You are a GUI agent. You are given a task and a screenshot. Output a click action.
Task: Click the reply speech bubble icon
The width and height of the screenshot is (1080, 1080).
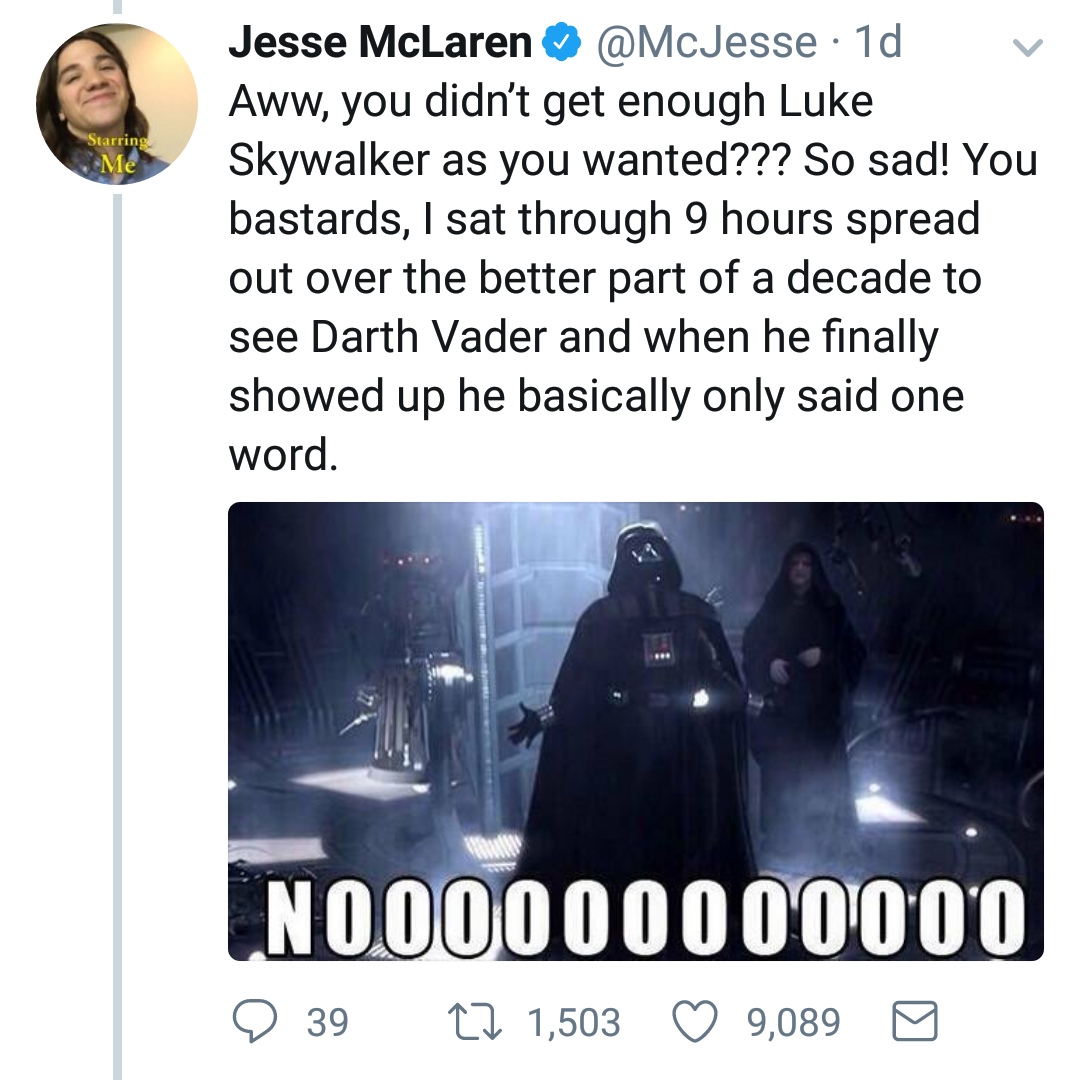pos(255,1021)
